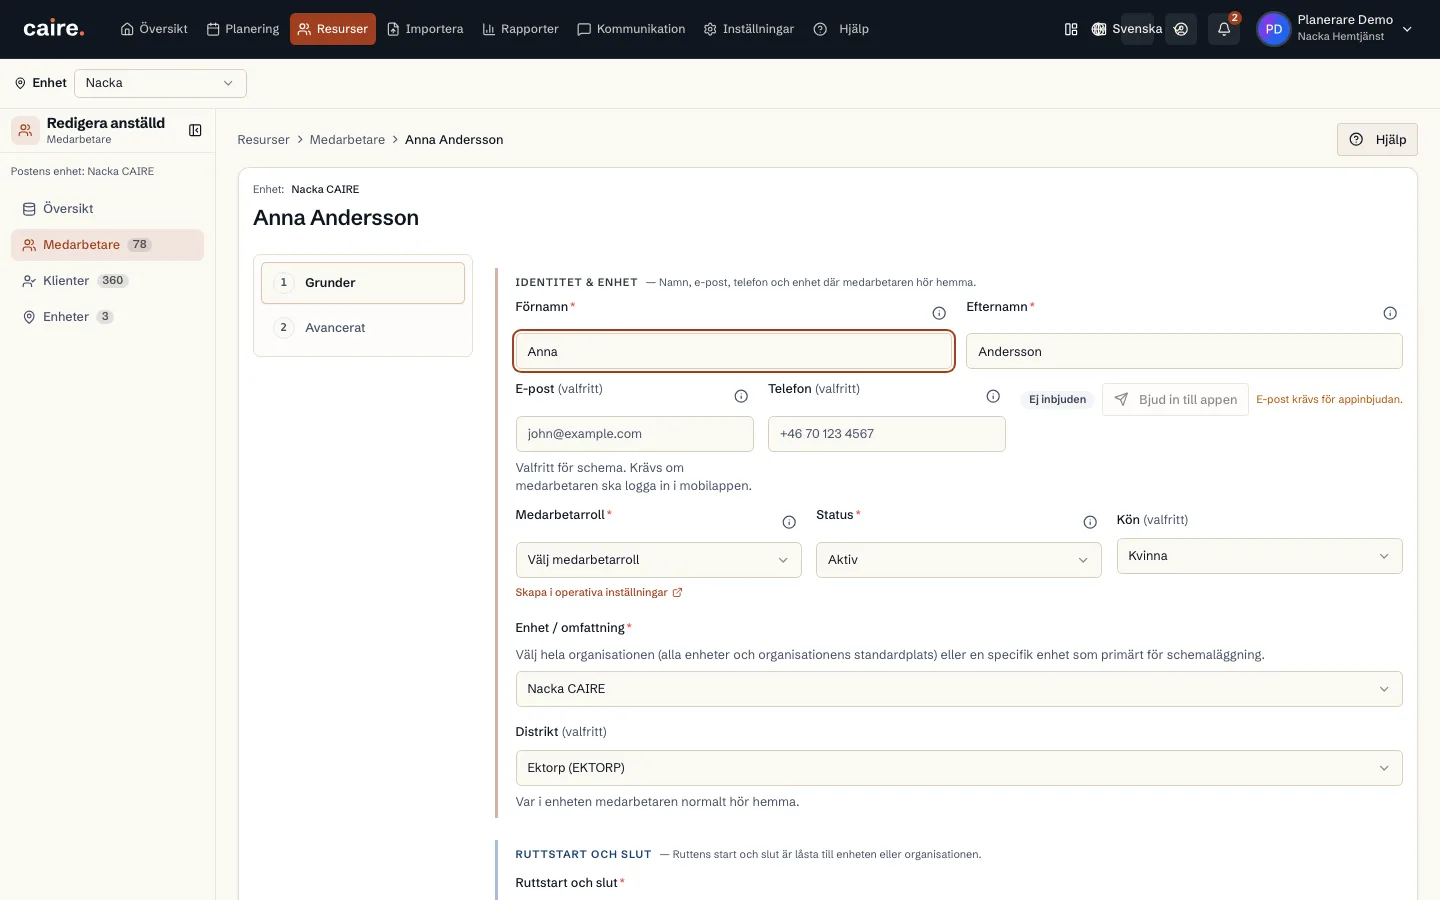Go to Resurser in the breadcrumb

(x=263, y=140)
